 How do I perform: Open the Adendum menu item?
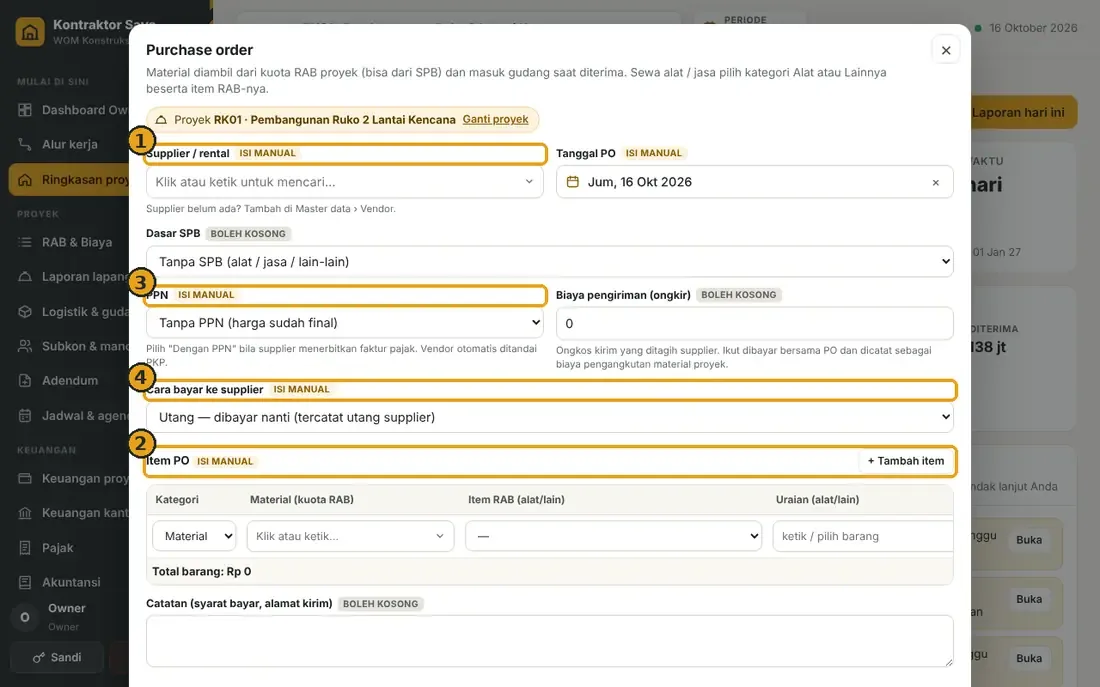coord(70,380)
